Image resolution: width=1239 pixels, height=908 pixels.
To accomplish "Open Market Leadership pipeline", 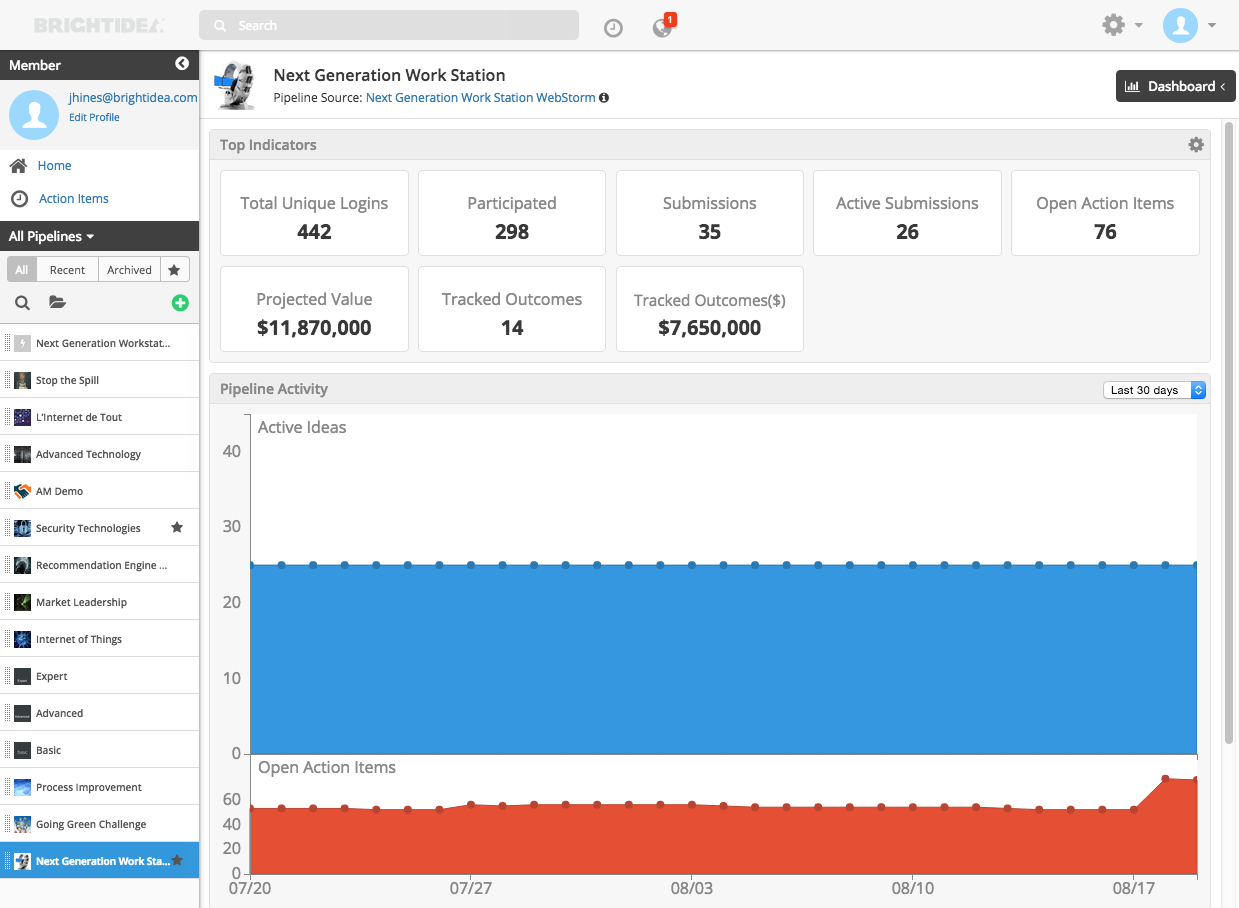I will pos(100,602).
